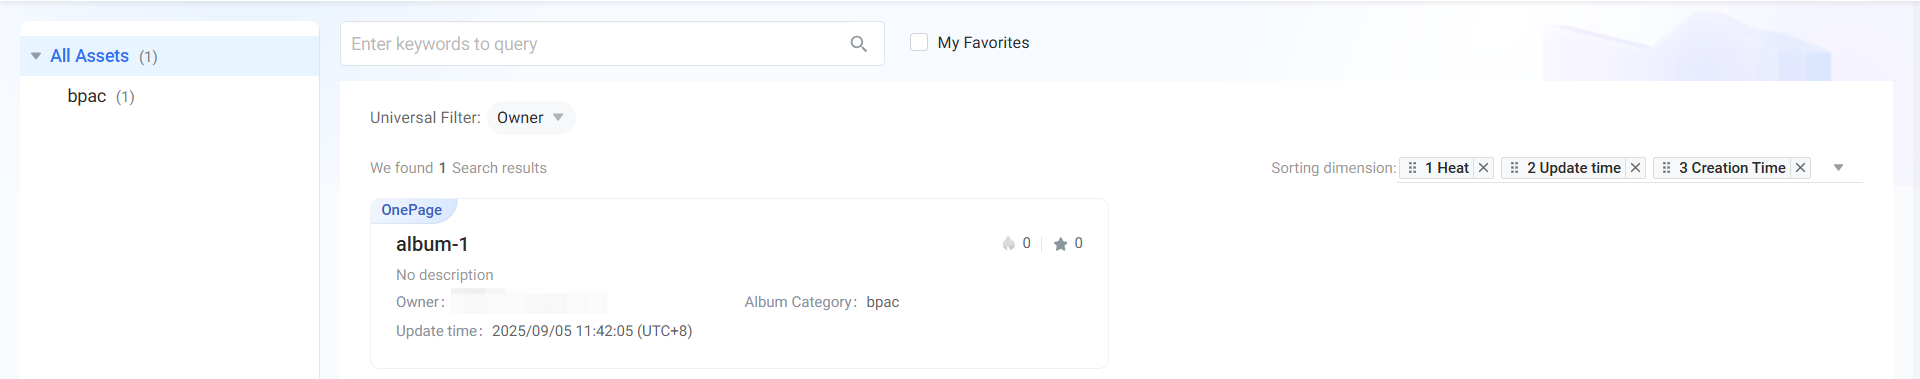This screenshot has width=1920, height=379.
Task: Select All Assets in the sidebar
Action: coord(89,56)
